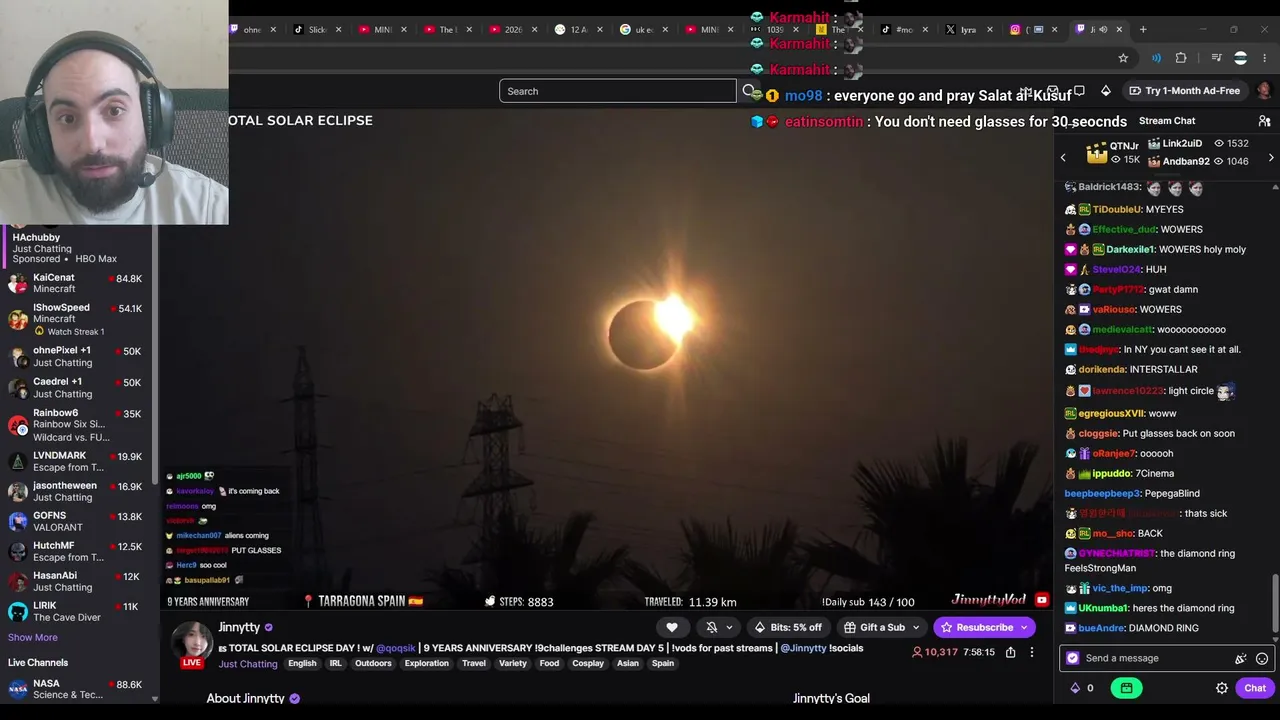The height and width of the screenshot is (720, 1280).
Task: Open the Jinnytty channel name link
Action: click(239, 627)
